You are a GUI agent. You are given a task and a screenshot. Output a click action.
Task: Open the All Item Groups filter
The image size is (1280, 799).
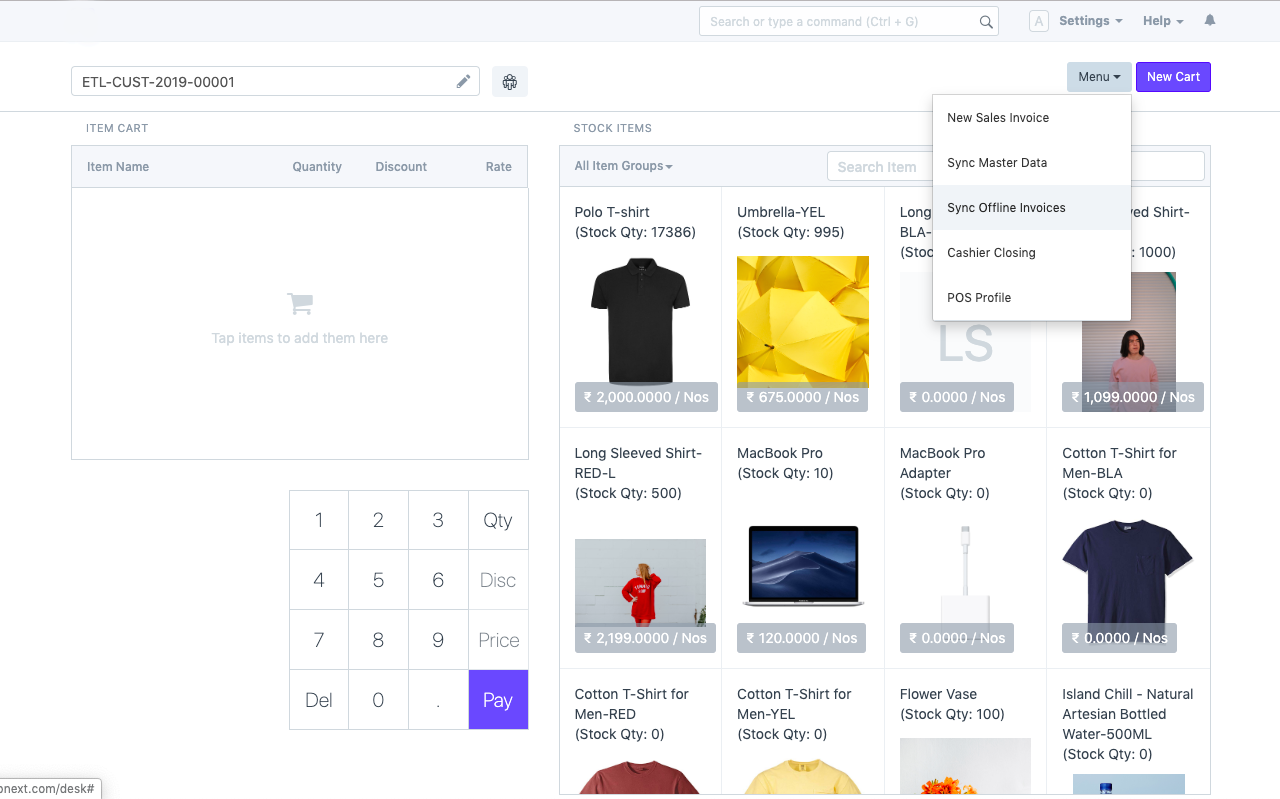(623, 166)
